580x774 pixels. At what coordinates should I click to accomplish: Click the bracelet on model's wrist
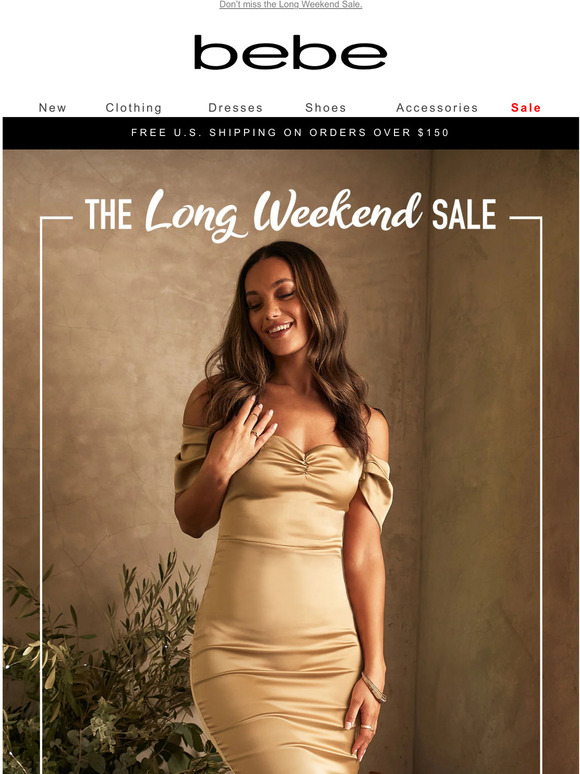pyautogui.click(x=374, y=687)
